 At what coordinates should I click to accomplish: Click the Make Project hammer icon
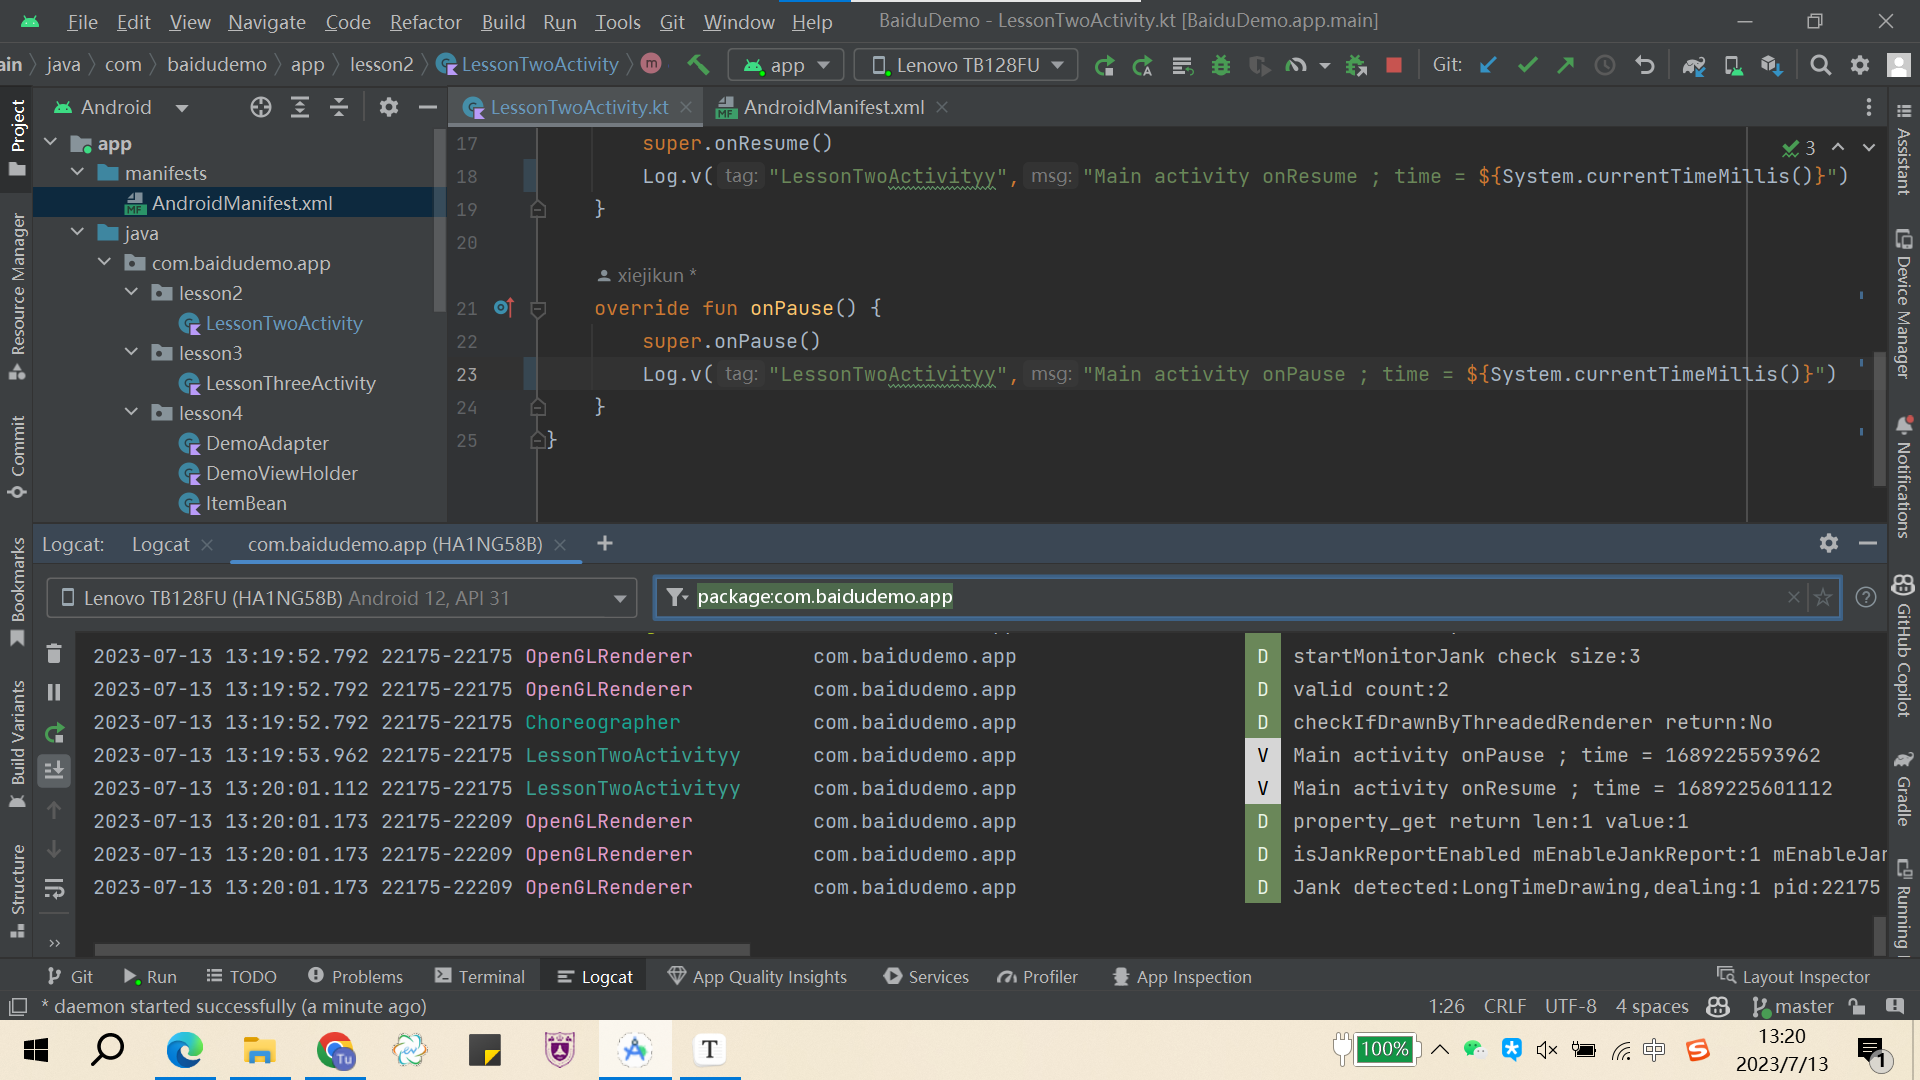pyautogui.click(x=698, y=65)
